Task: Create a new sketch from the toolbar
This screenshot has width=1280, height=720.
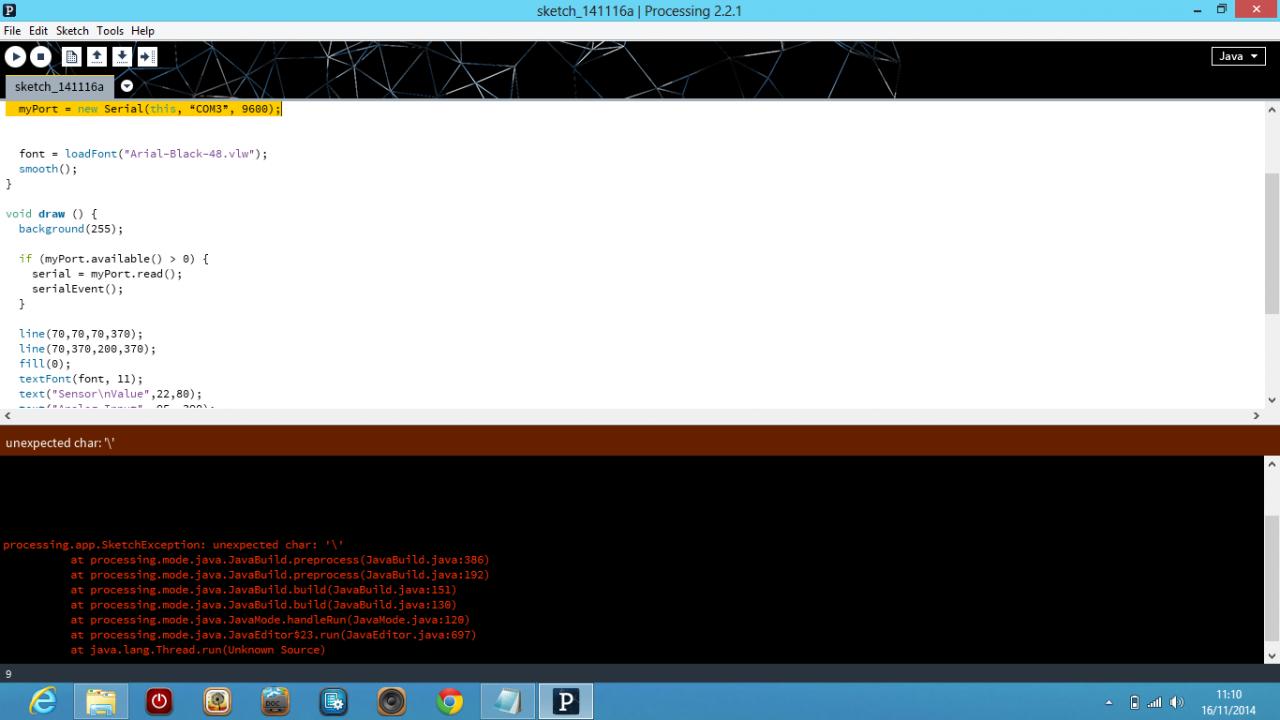Action: [72, 57]
